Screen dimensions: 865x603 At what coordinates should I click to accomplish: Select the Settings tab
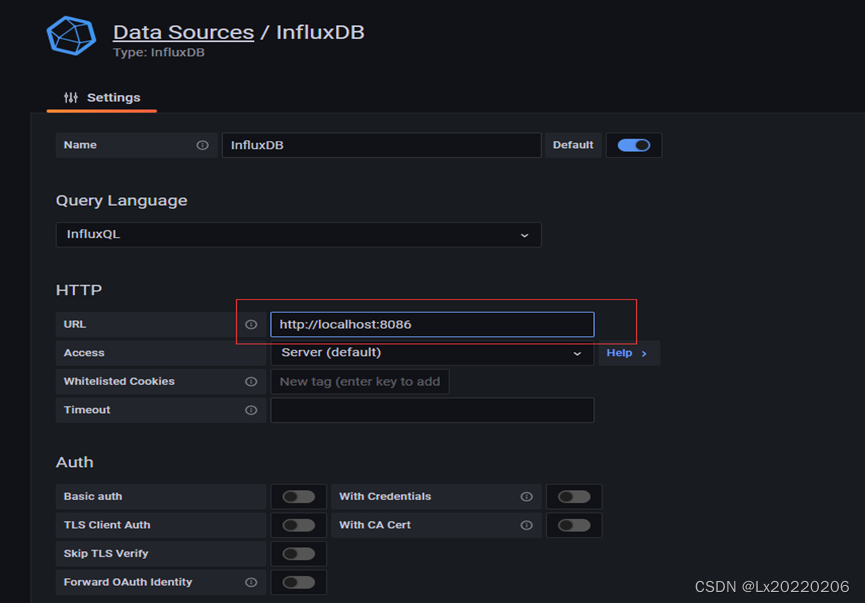click(102, 98)
